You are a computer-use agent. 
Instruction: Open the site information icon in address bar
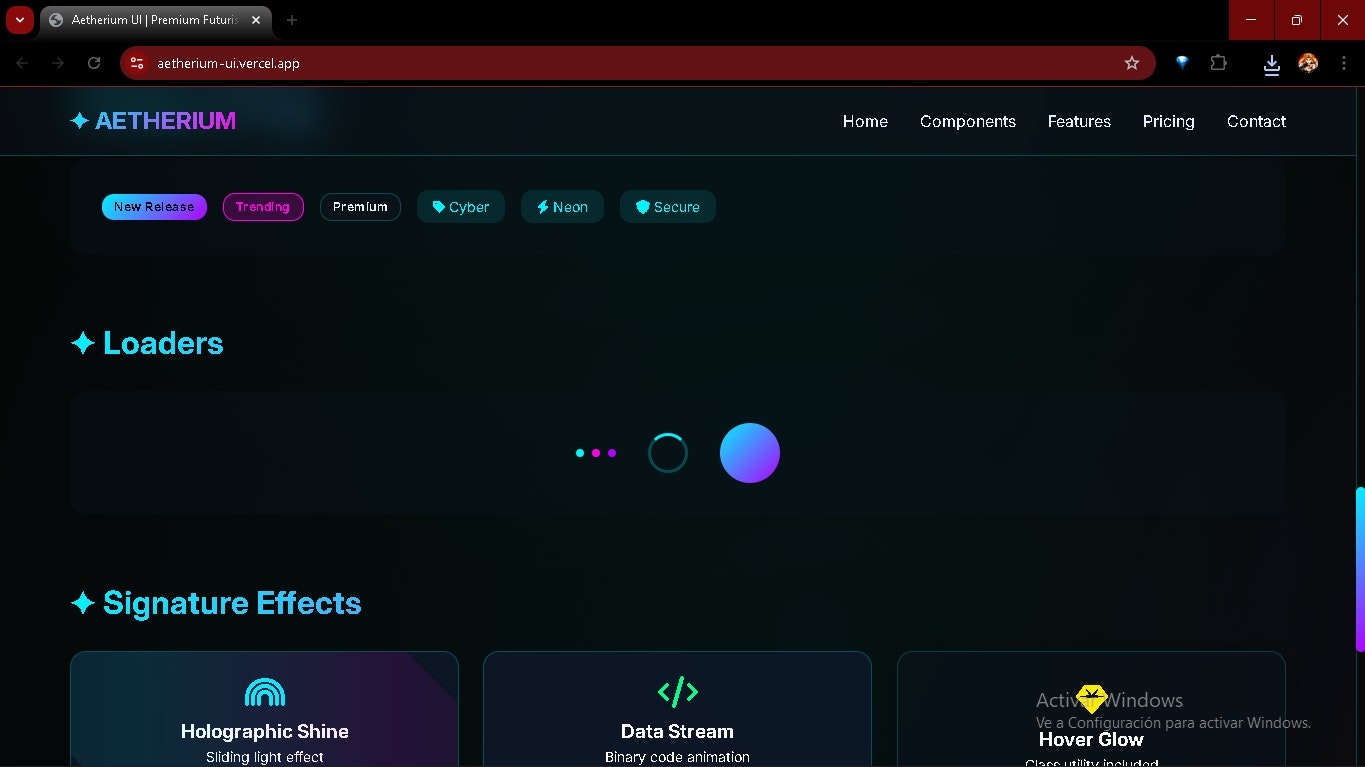138,63
